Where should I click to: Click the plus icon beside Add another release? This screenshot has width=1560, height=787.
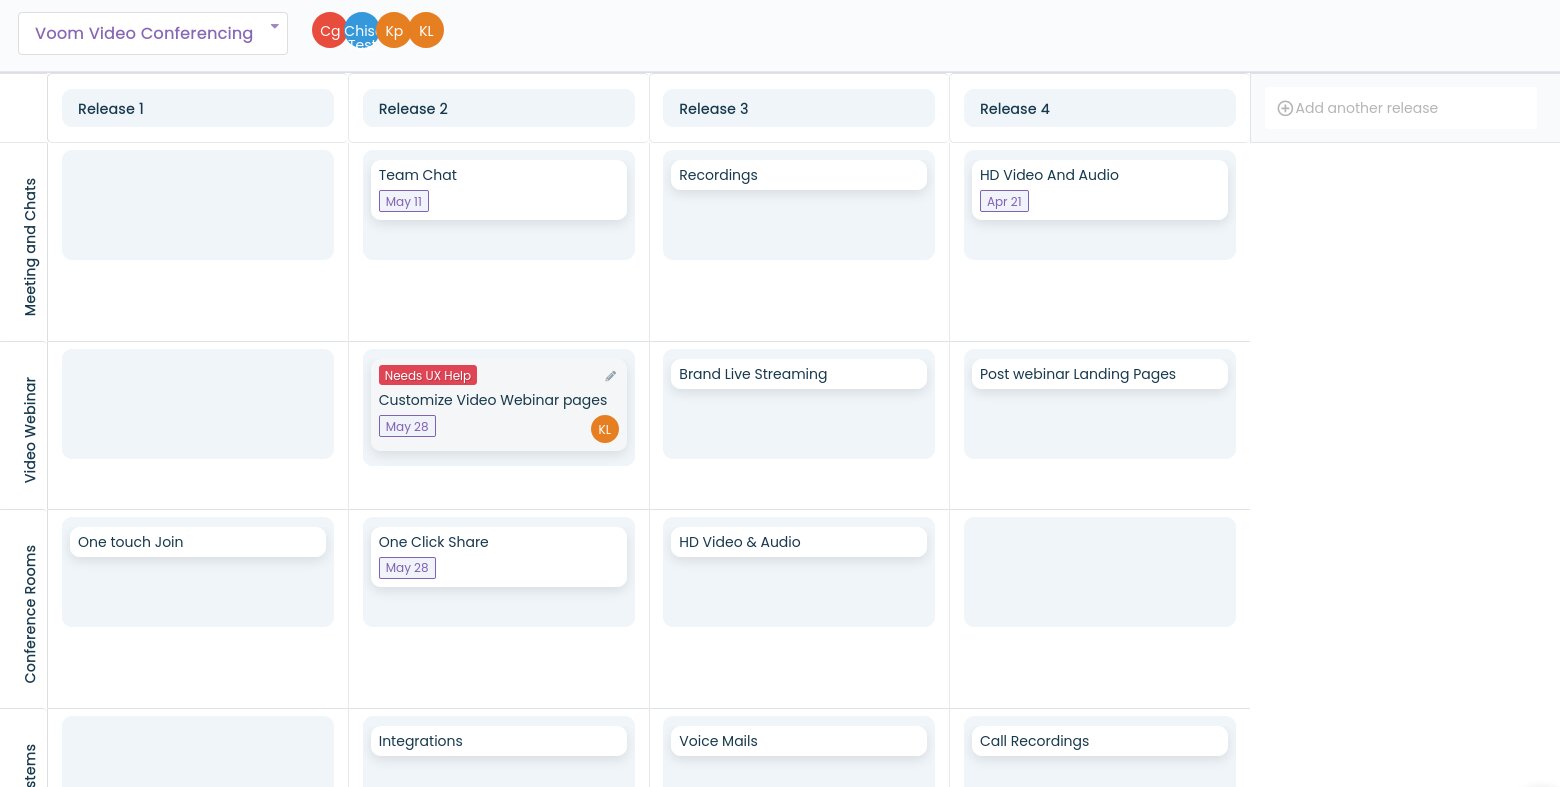click(1285, 108)
